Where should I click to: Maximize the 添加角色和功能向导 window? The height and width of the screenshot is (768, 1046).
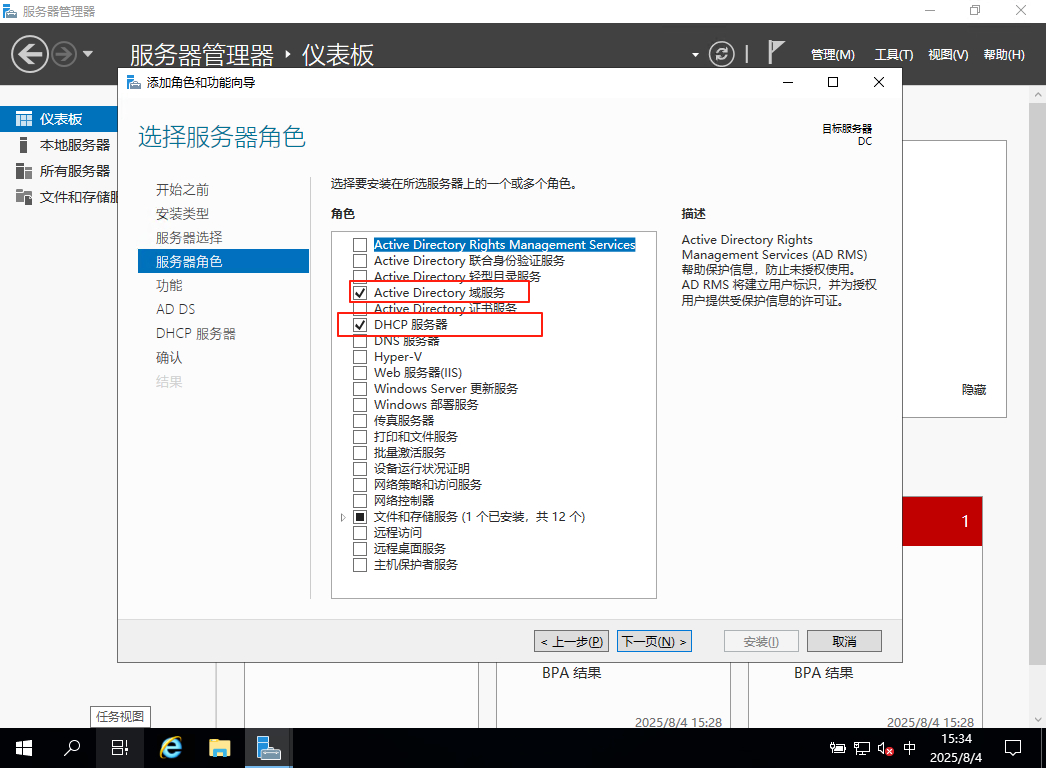[833, 82]
